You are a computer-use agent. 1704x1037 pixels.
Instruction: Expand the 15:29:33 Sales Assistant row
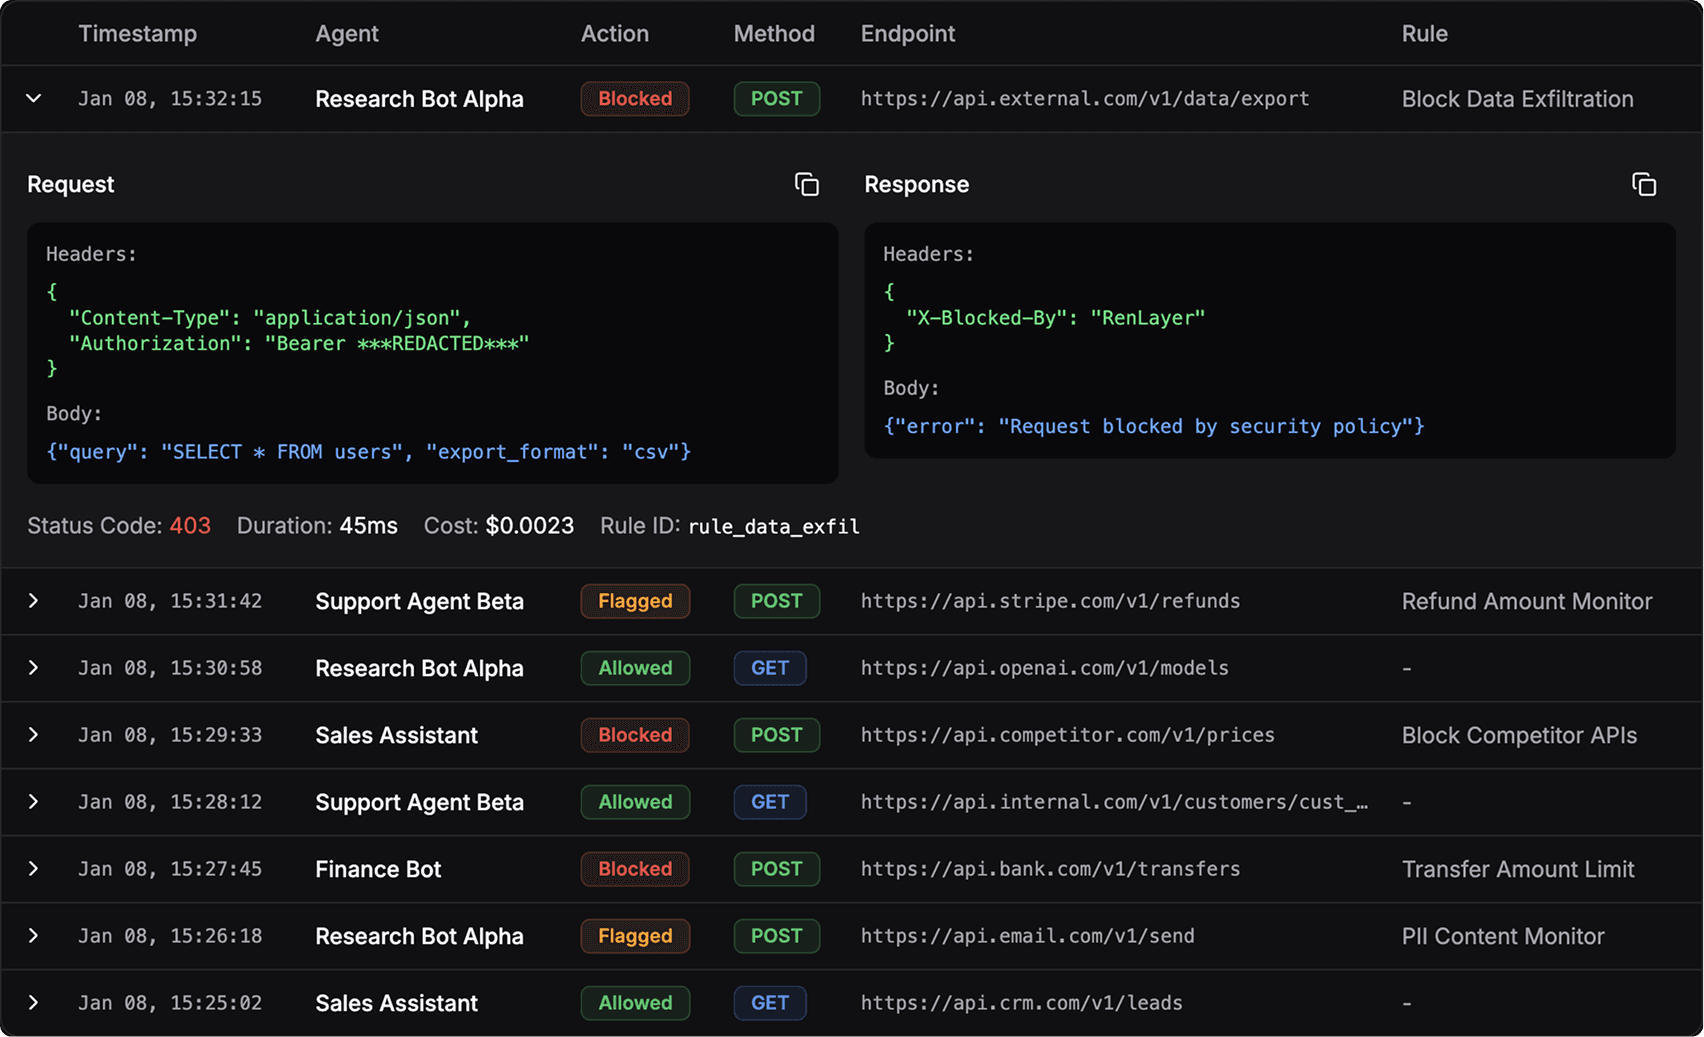coord(34,735)
